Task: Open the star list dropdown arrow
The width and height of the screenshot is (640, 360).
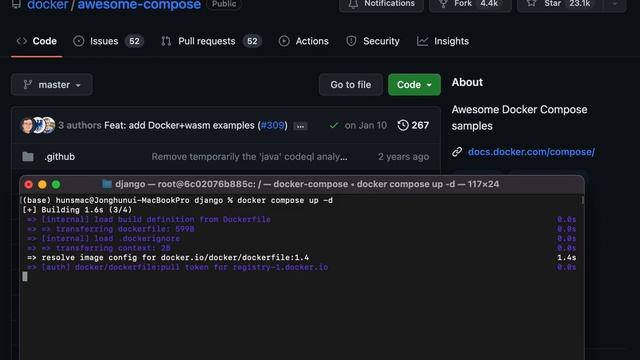Action: pos(615,4)
